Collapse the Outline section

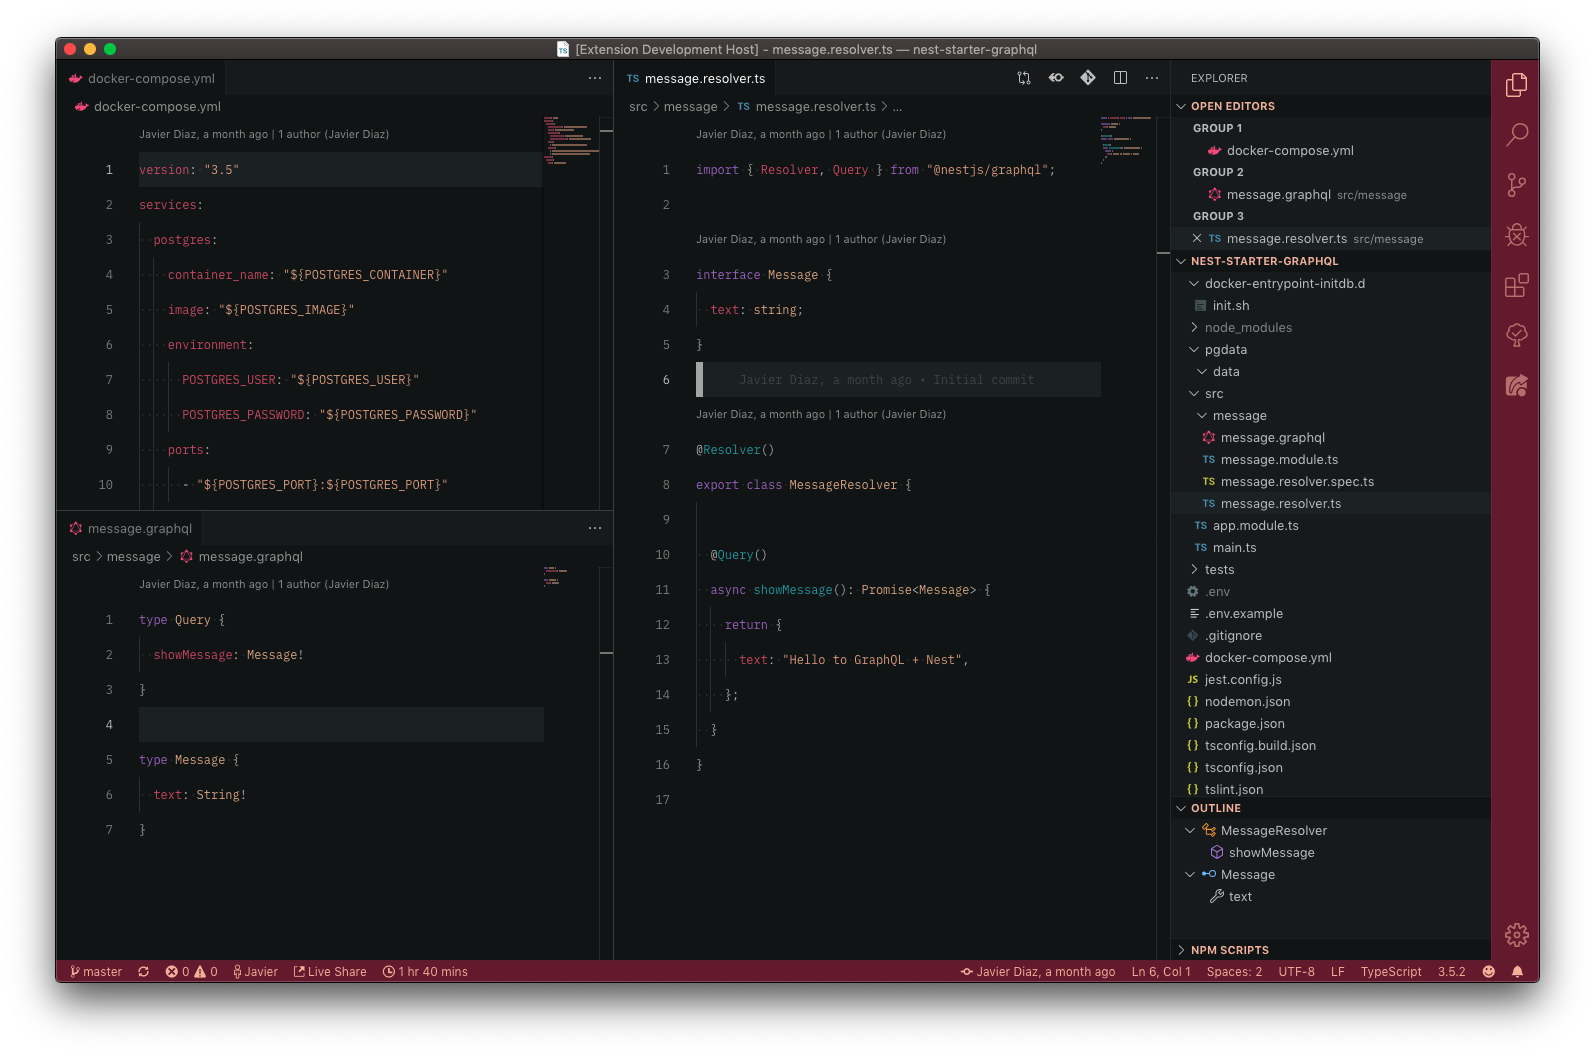pos(1331,808)
